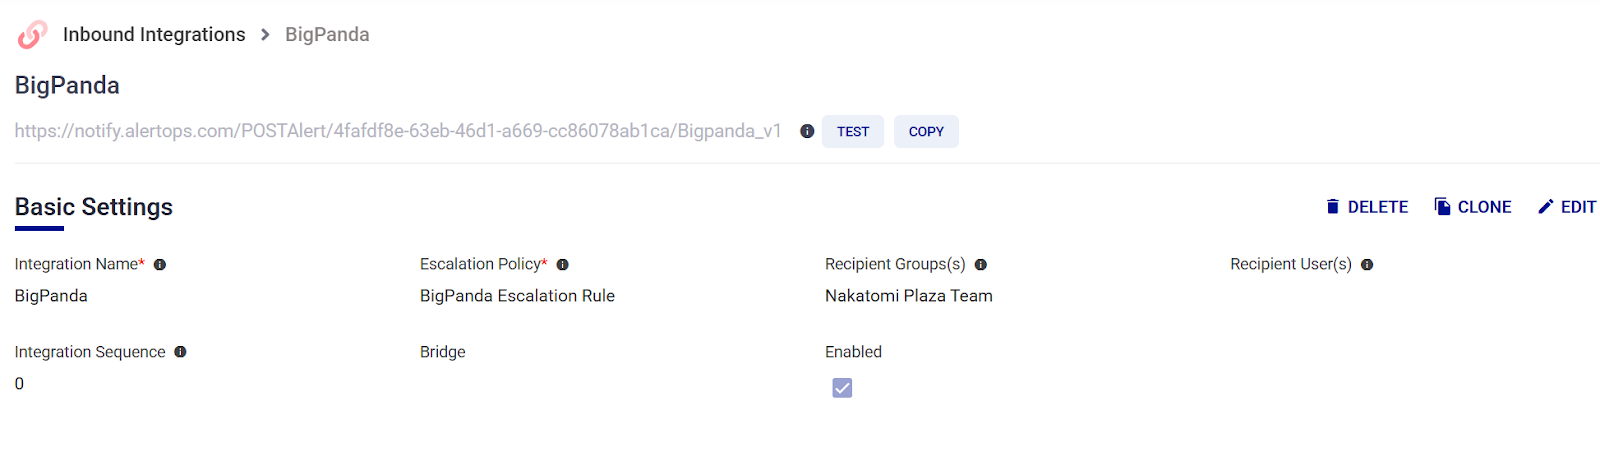Go back to Inbound Integrations breadcrumb
The image size is (1600, 452).
point(154,35)
